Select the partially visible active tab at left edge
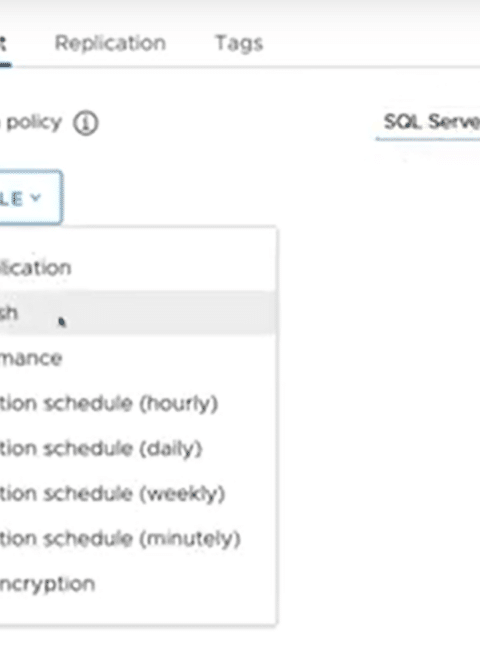 (x=4, y=44)
